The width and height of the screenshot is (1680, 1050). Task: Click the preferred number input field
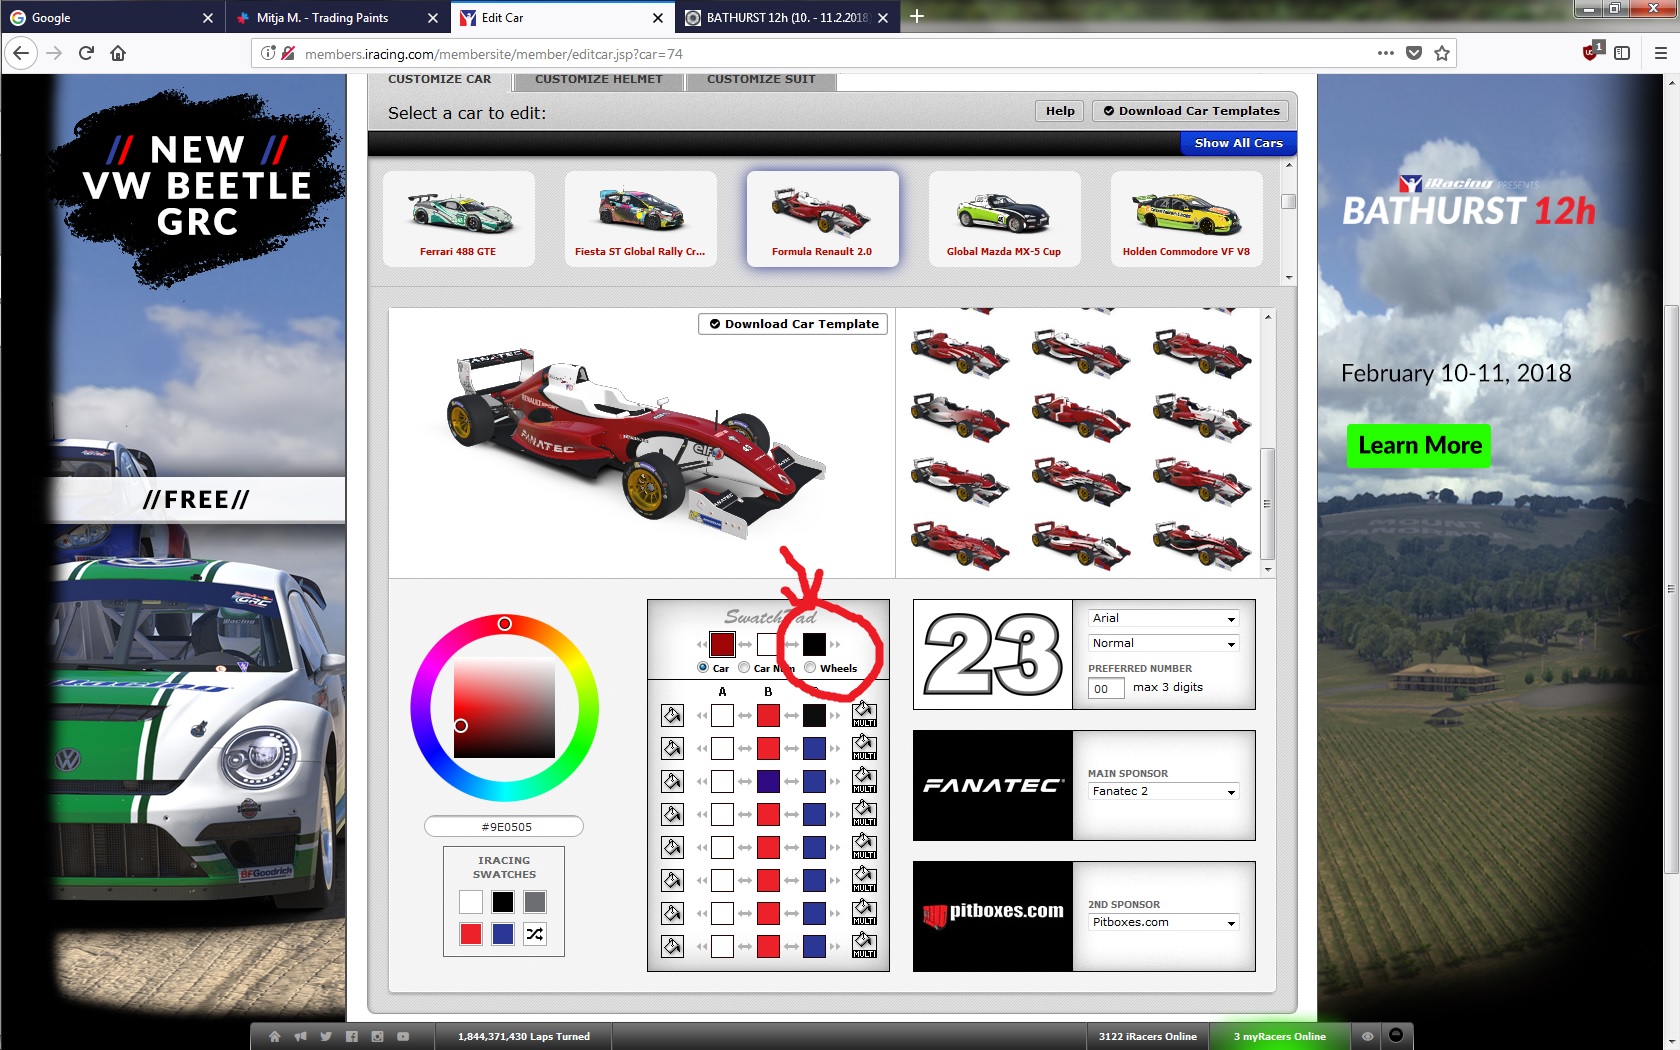pos(1106,688)
